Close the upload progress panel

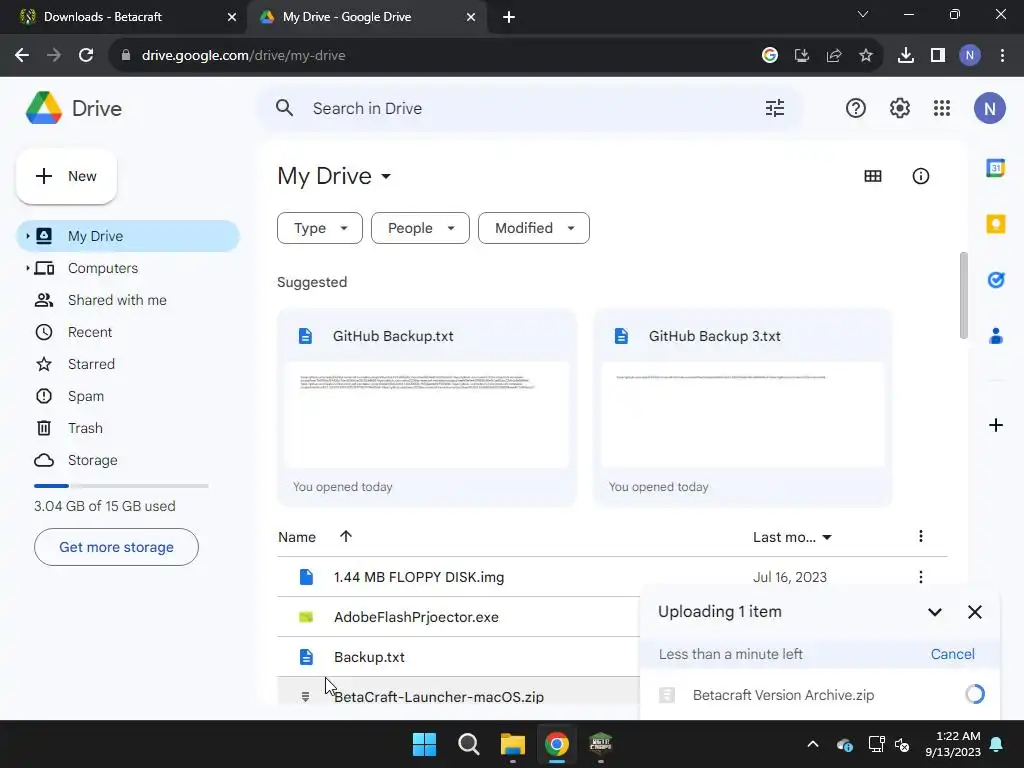pos(974,612)
